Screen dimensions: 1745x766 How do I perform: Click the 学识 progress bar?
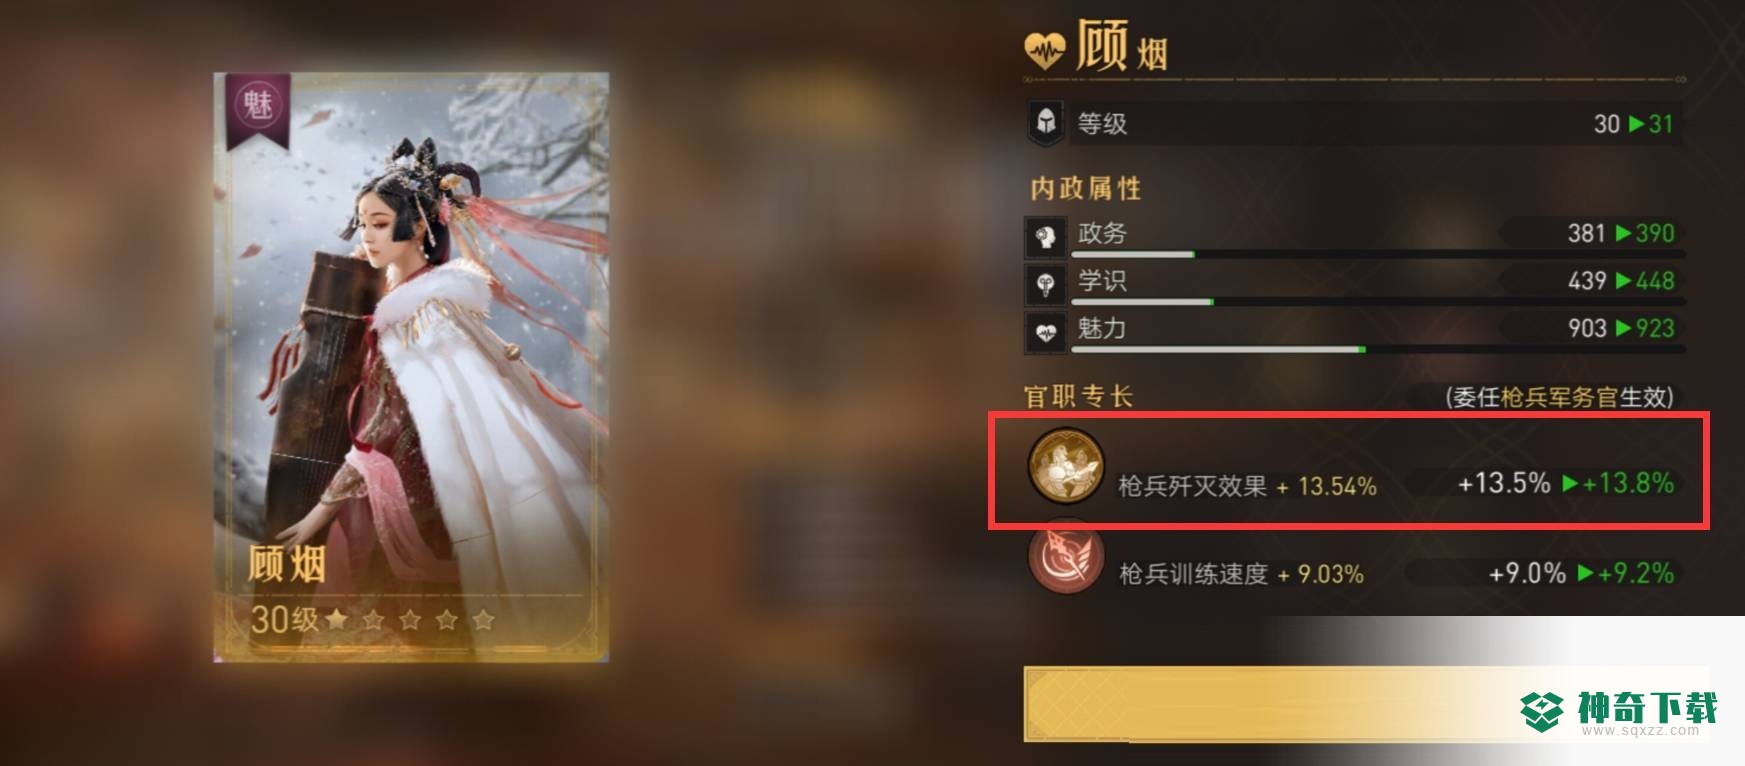click(1378, 301)
